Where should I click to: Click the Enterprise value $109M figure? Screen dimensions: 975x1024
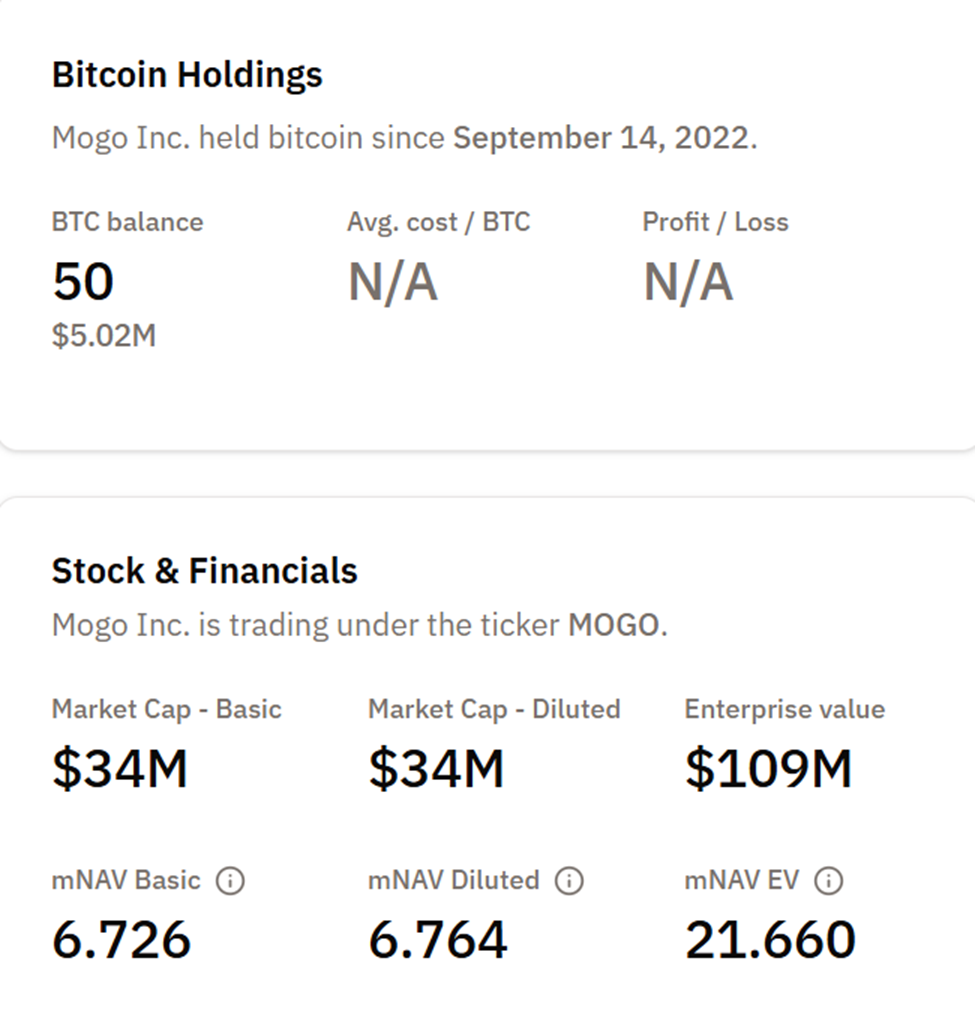(x=766, y=767)
